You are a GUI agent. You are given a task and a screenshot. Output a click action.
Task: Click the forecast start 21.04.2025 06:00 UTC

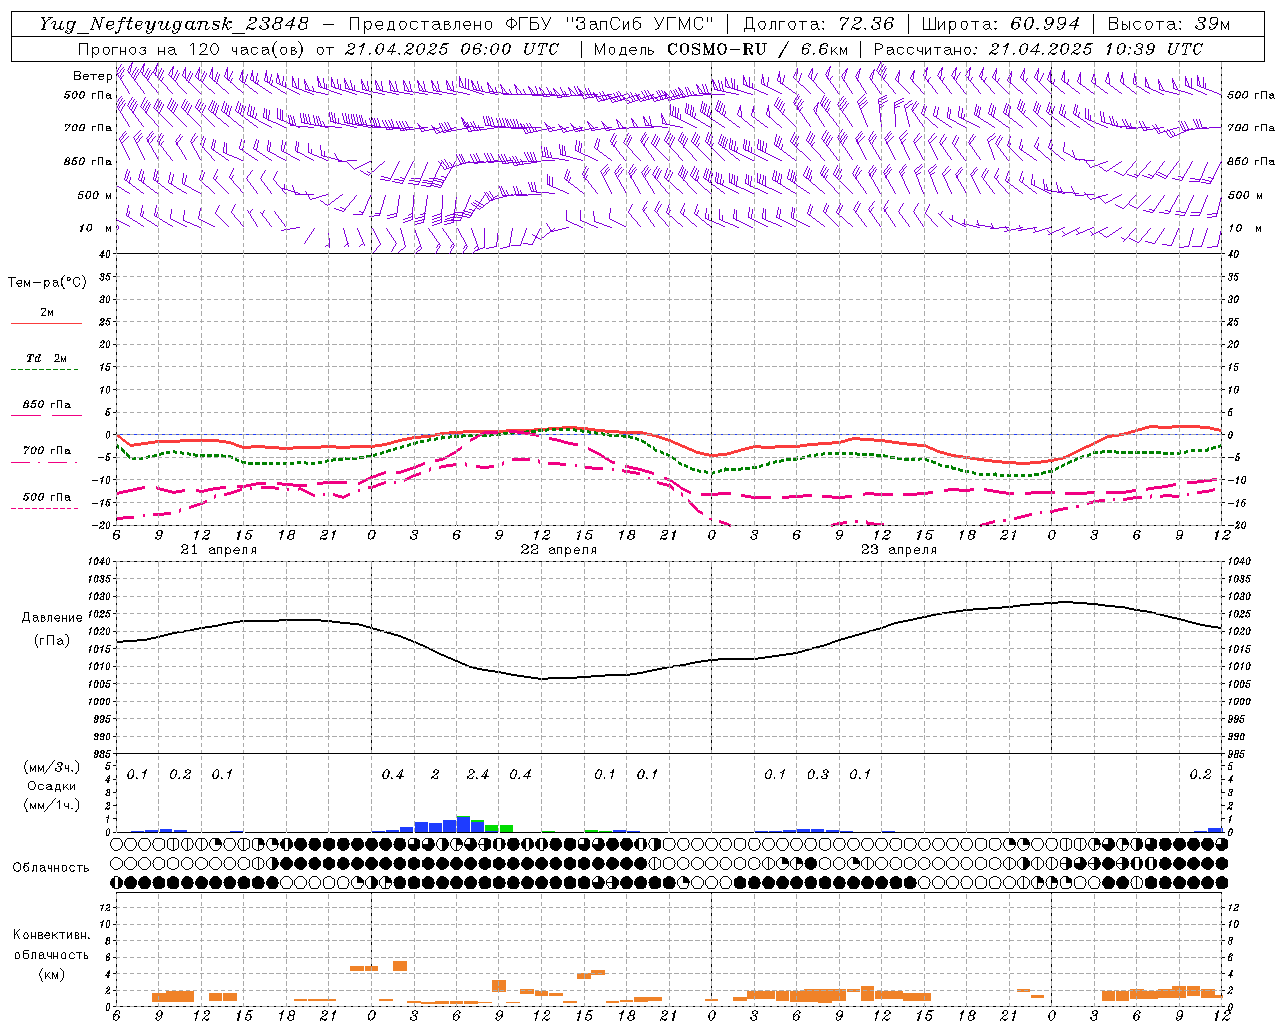coord(452,49)
